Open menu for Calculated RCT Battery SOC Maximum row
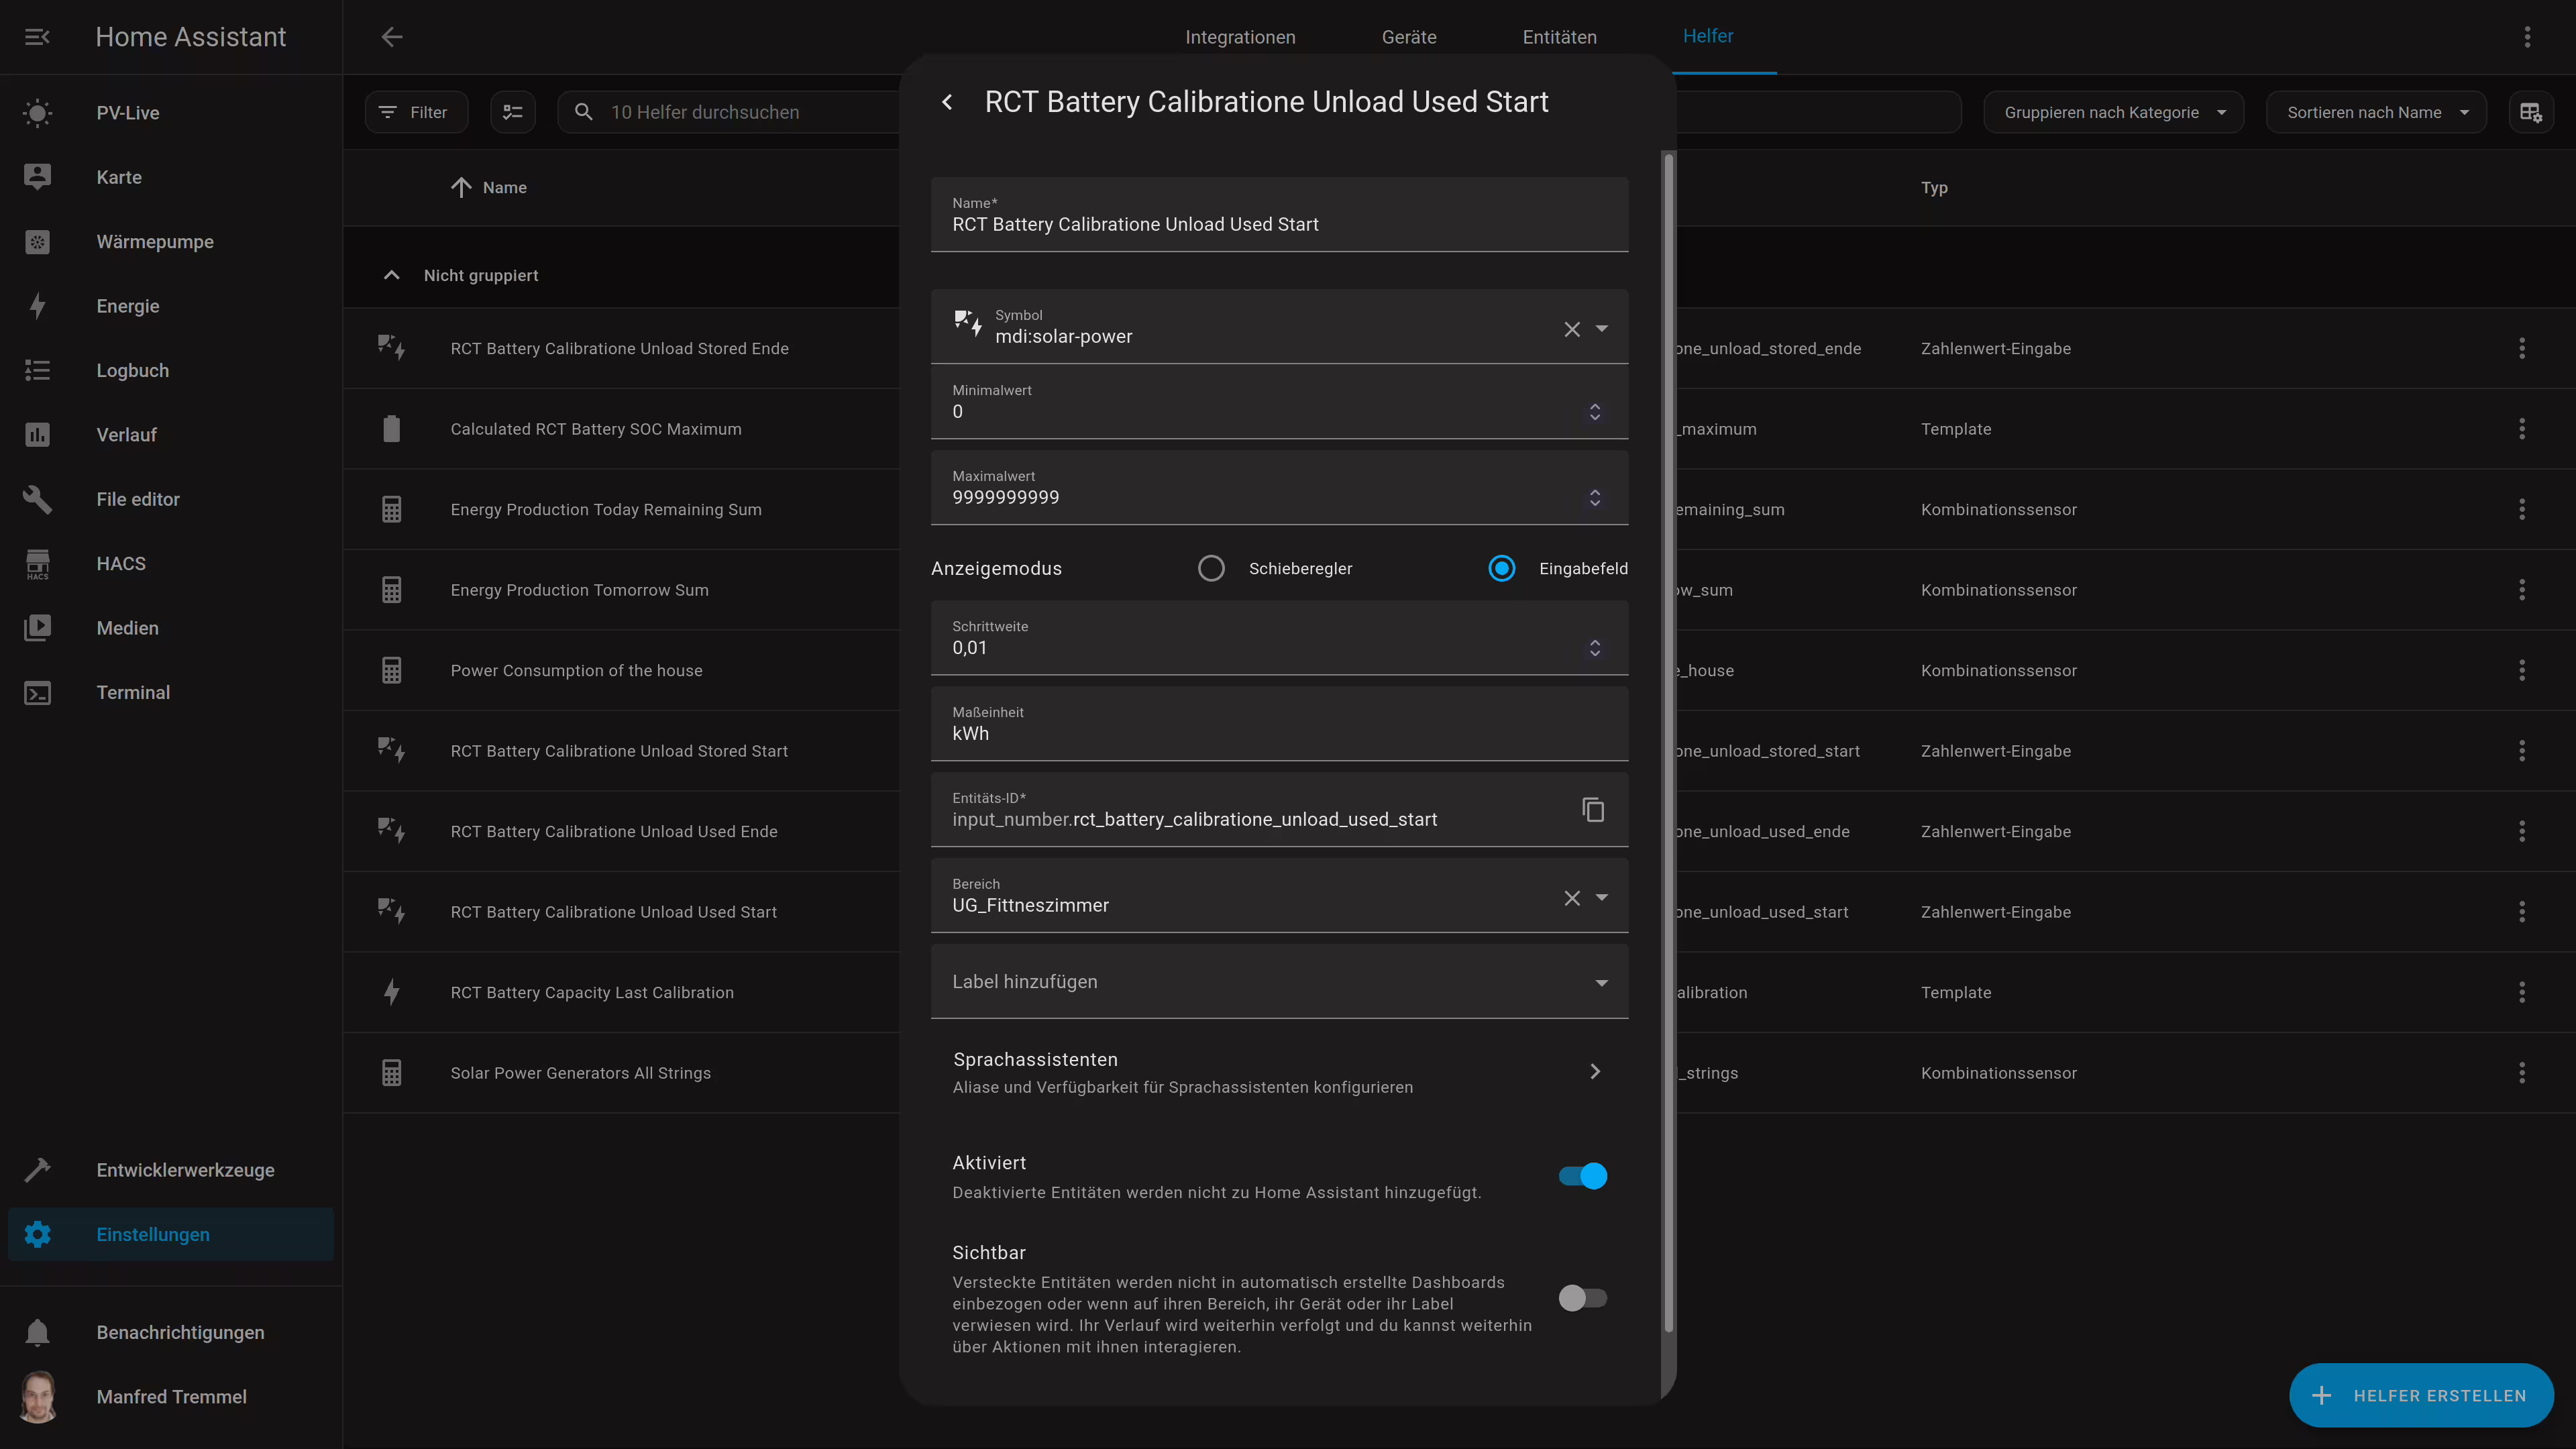The image size is (2576, 1449). (x=2522, y=429)
